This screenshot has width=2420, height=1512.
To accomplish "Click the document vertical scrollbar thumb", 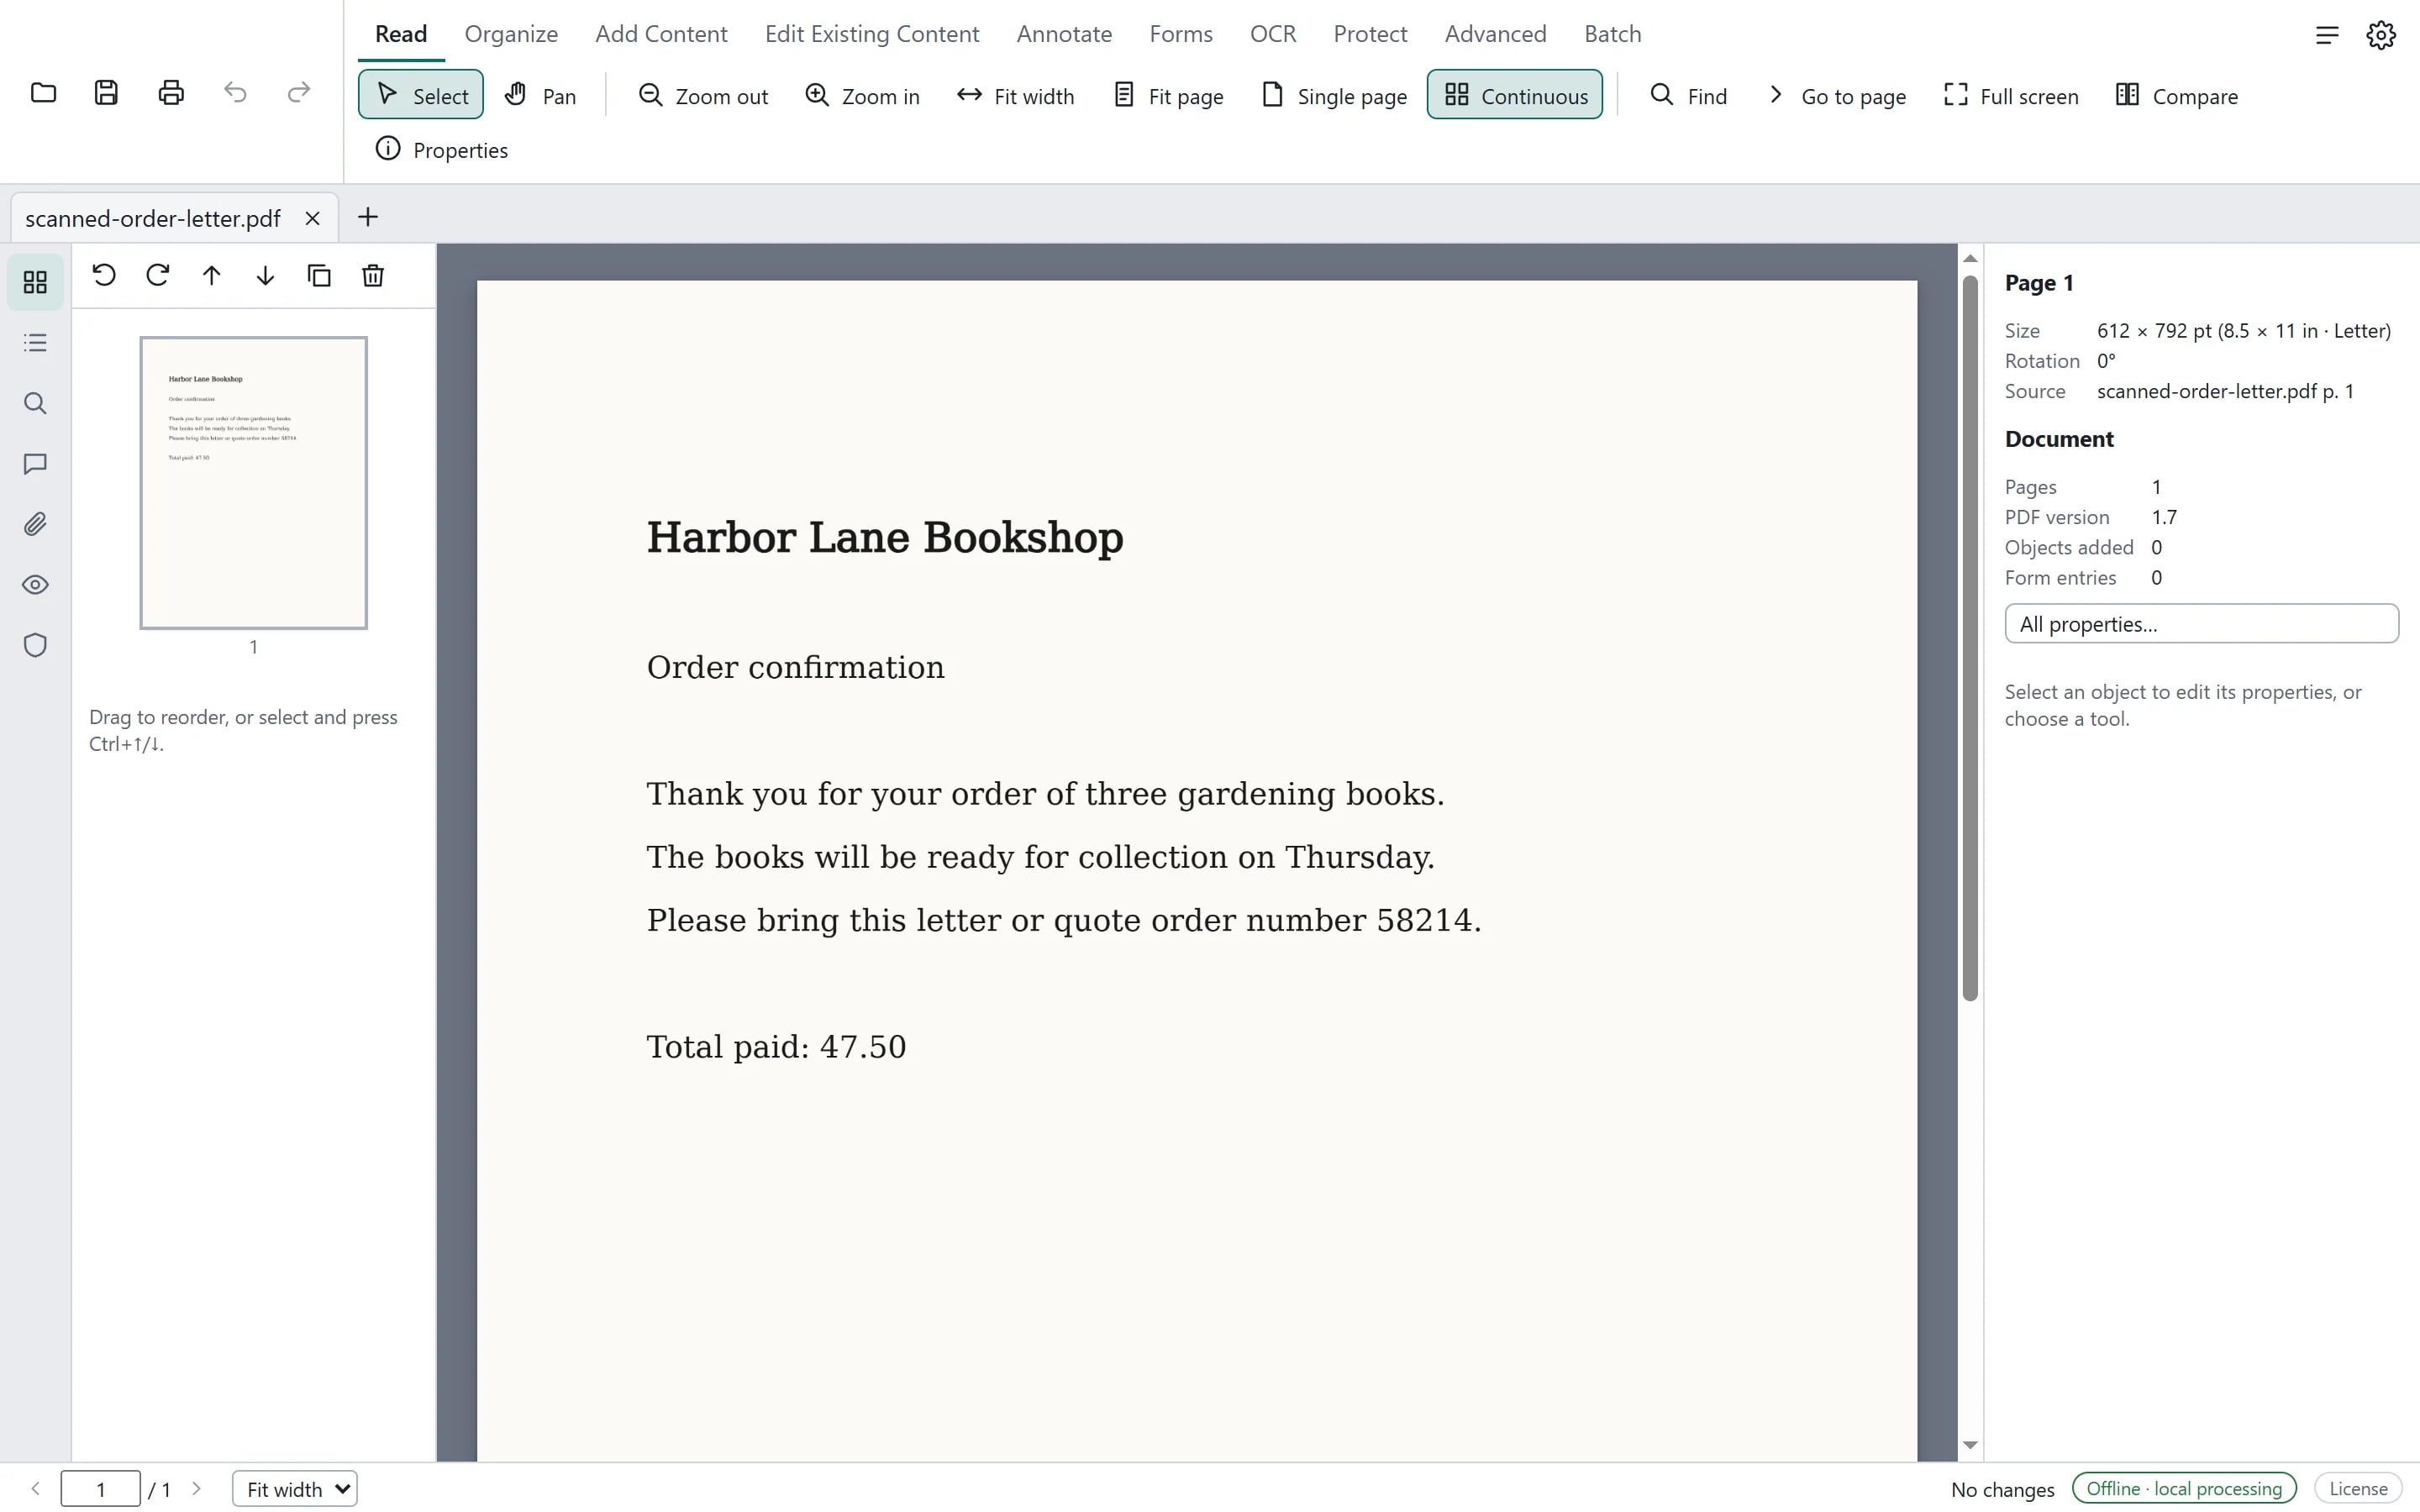I will [x=1970, y=638].
